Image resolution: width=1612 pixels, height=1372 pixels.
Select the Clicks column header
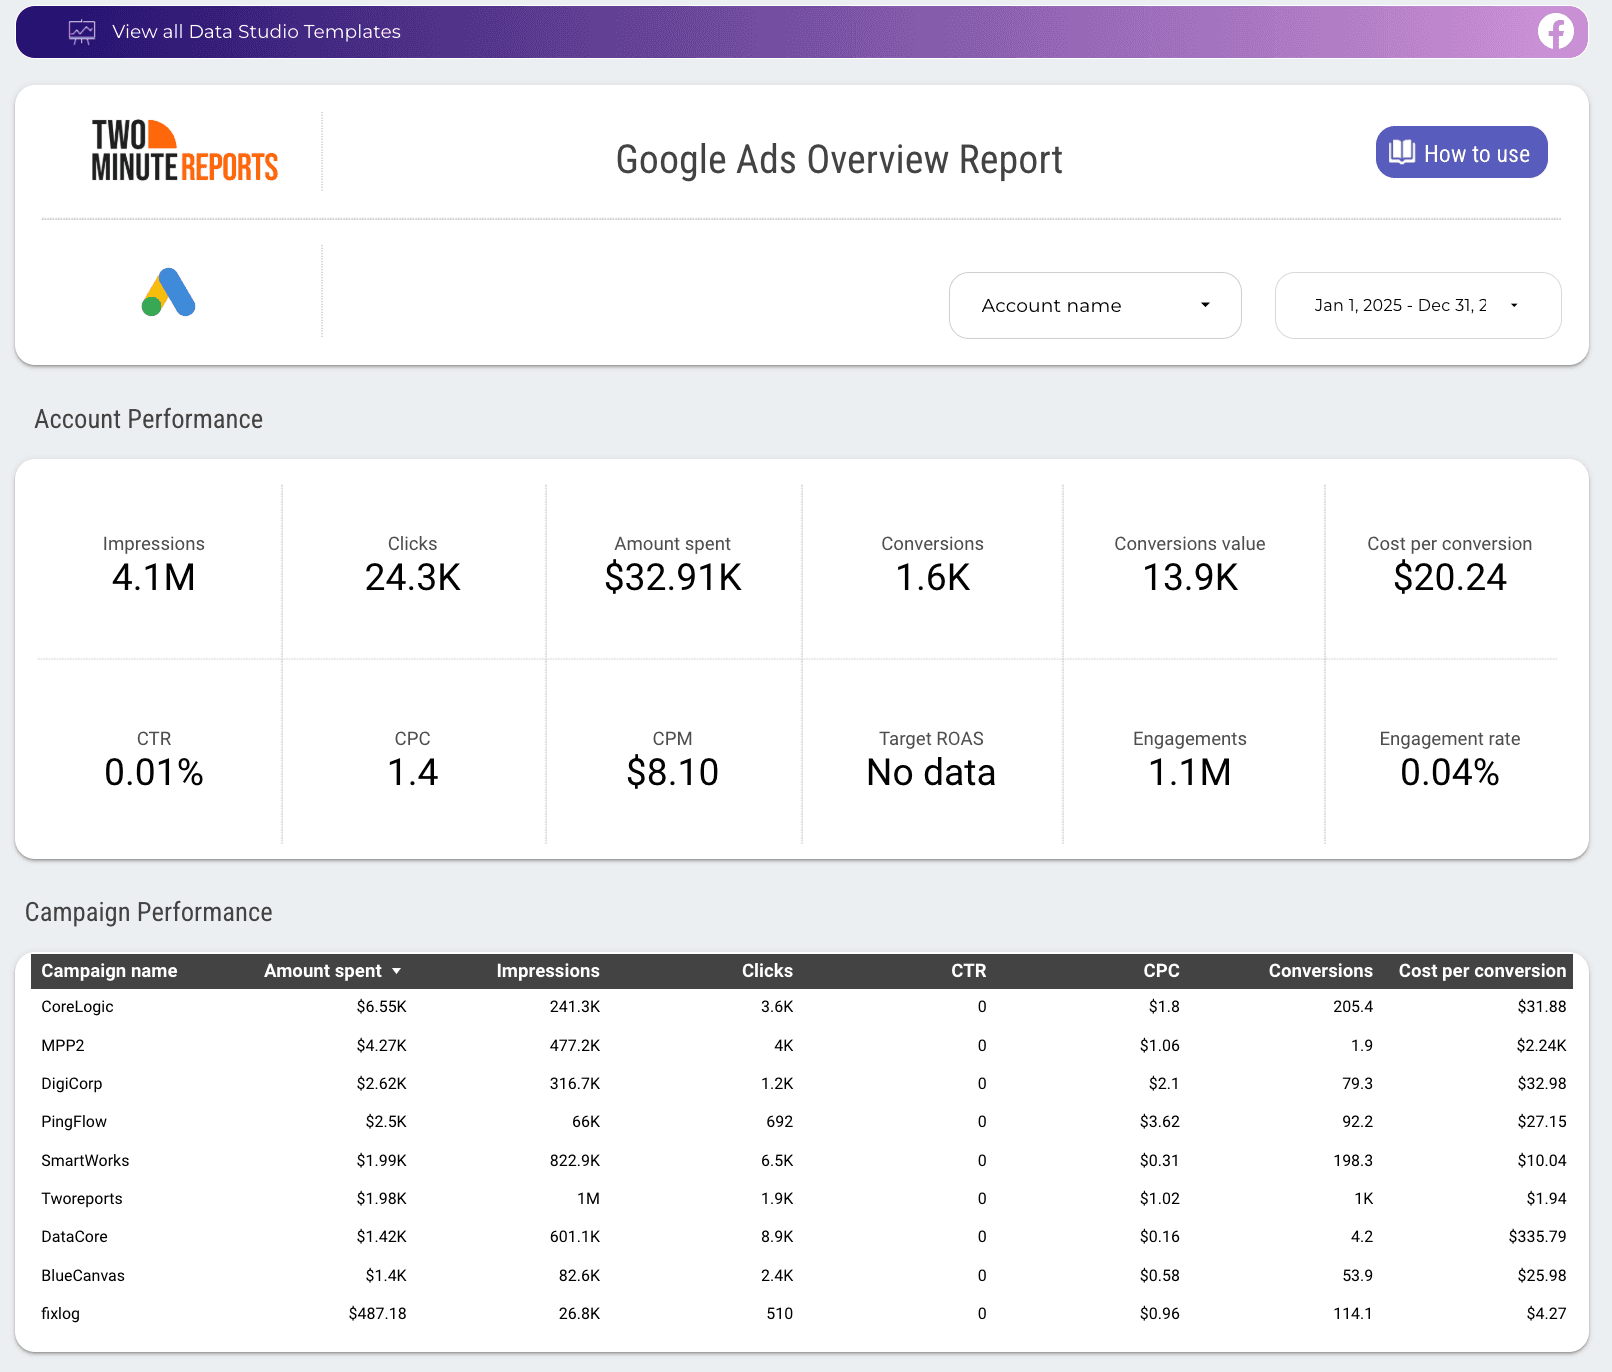pyautogui.click(x=766, y=970)
